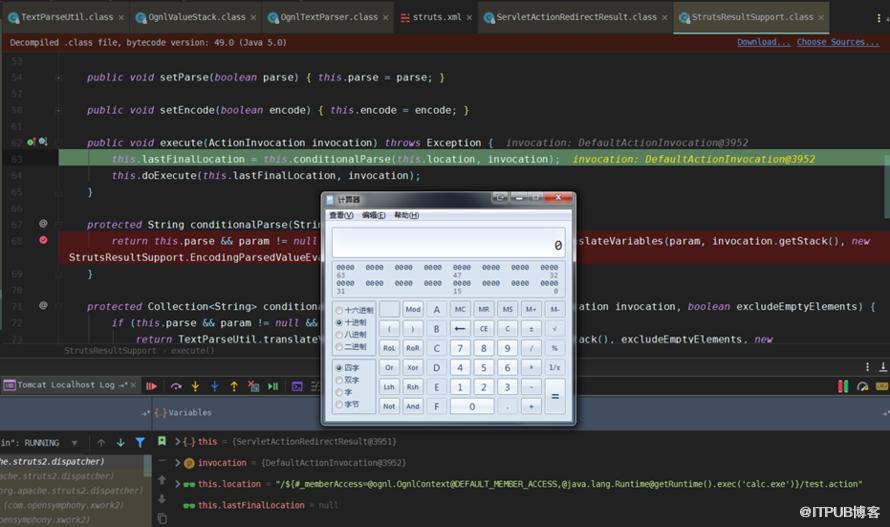Image resolution: width=890 pixels, height=527 pixels.
Task: Select the 十六进制 hex radio button
Action: click(339, 310)
